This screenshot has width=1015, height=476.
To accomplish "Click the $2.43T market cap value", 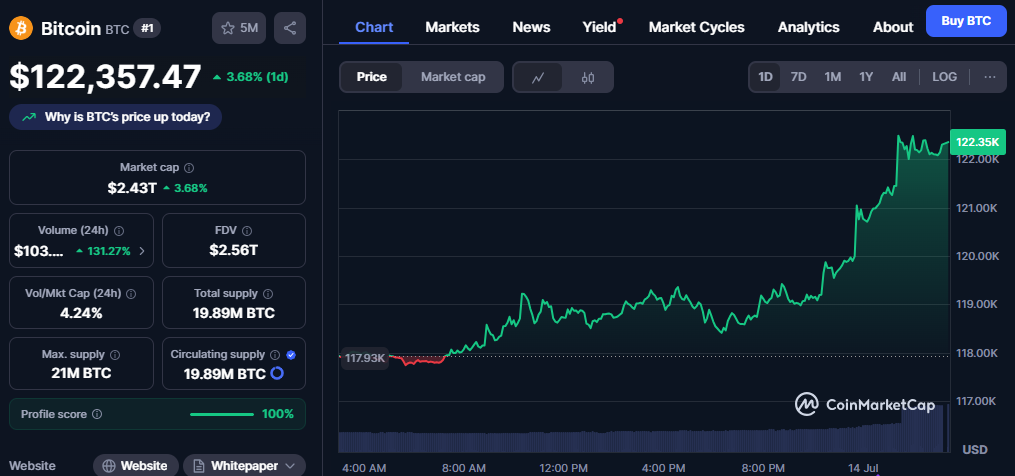I will tap(131, 188).
